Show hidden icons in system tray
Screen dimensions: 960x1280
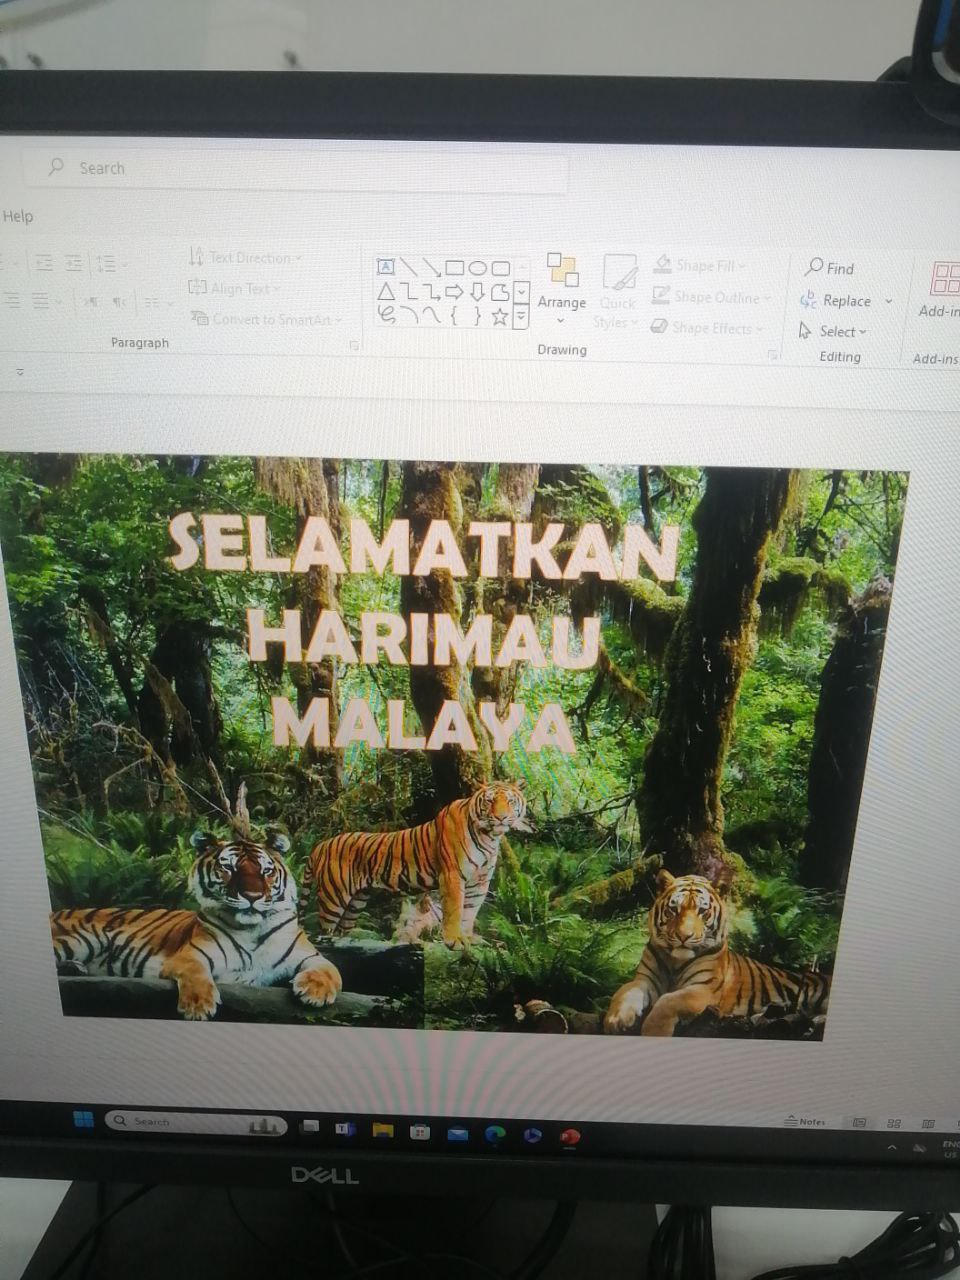click(892, 1148)
